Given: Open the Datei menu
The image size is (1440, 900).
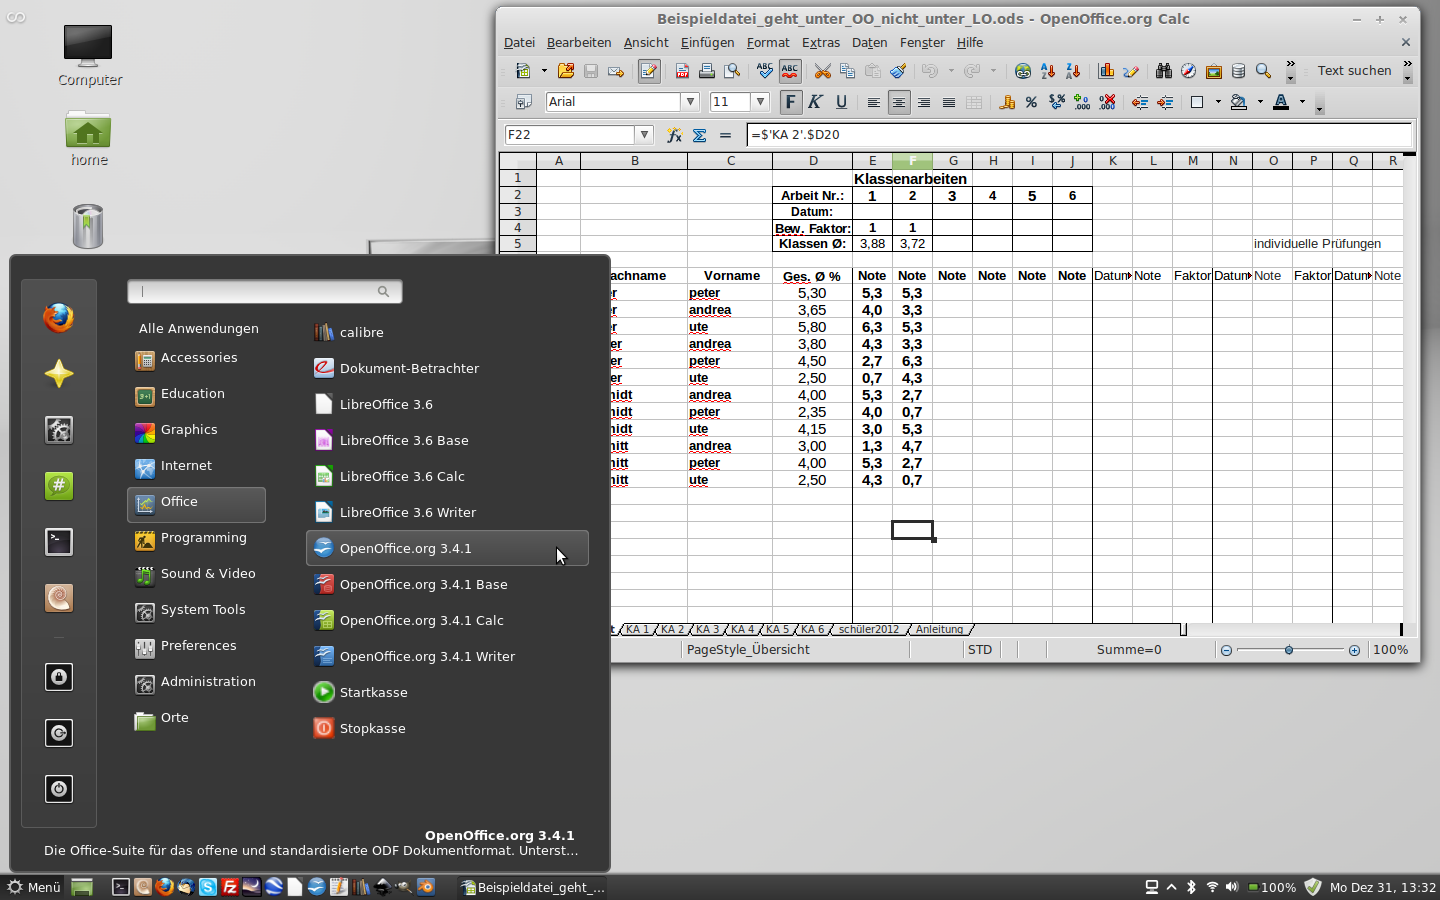Looking at the screenshot, I should coord(519,43).
